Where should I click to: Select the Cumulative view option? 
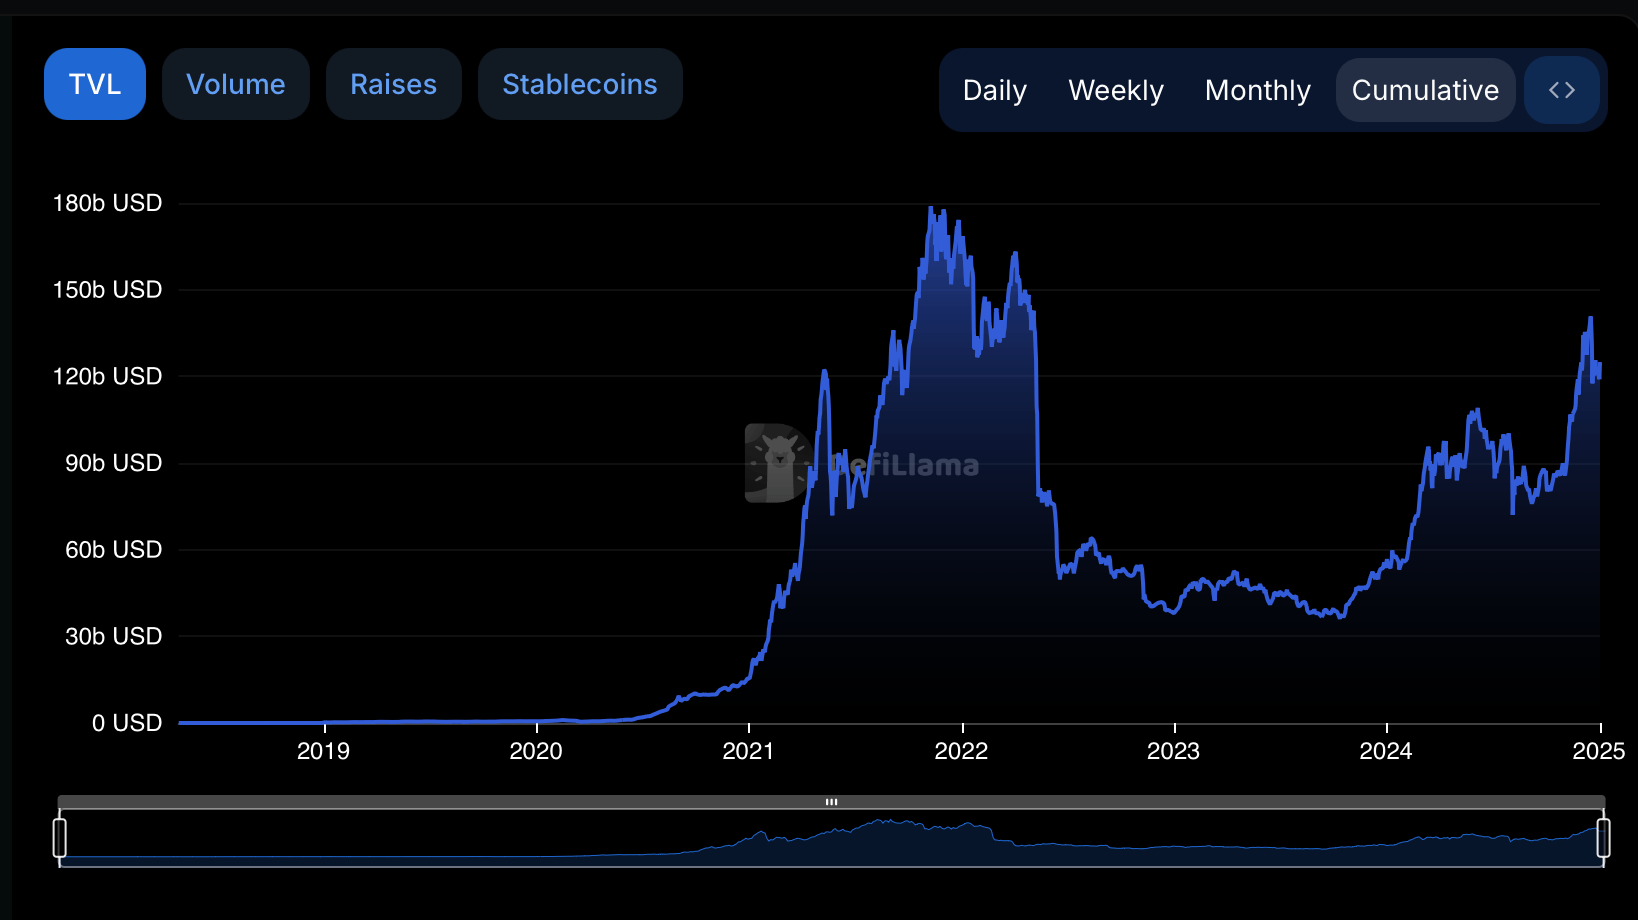[x=1425, y=90]
